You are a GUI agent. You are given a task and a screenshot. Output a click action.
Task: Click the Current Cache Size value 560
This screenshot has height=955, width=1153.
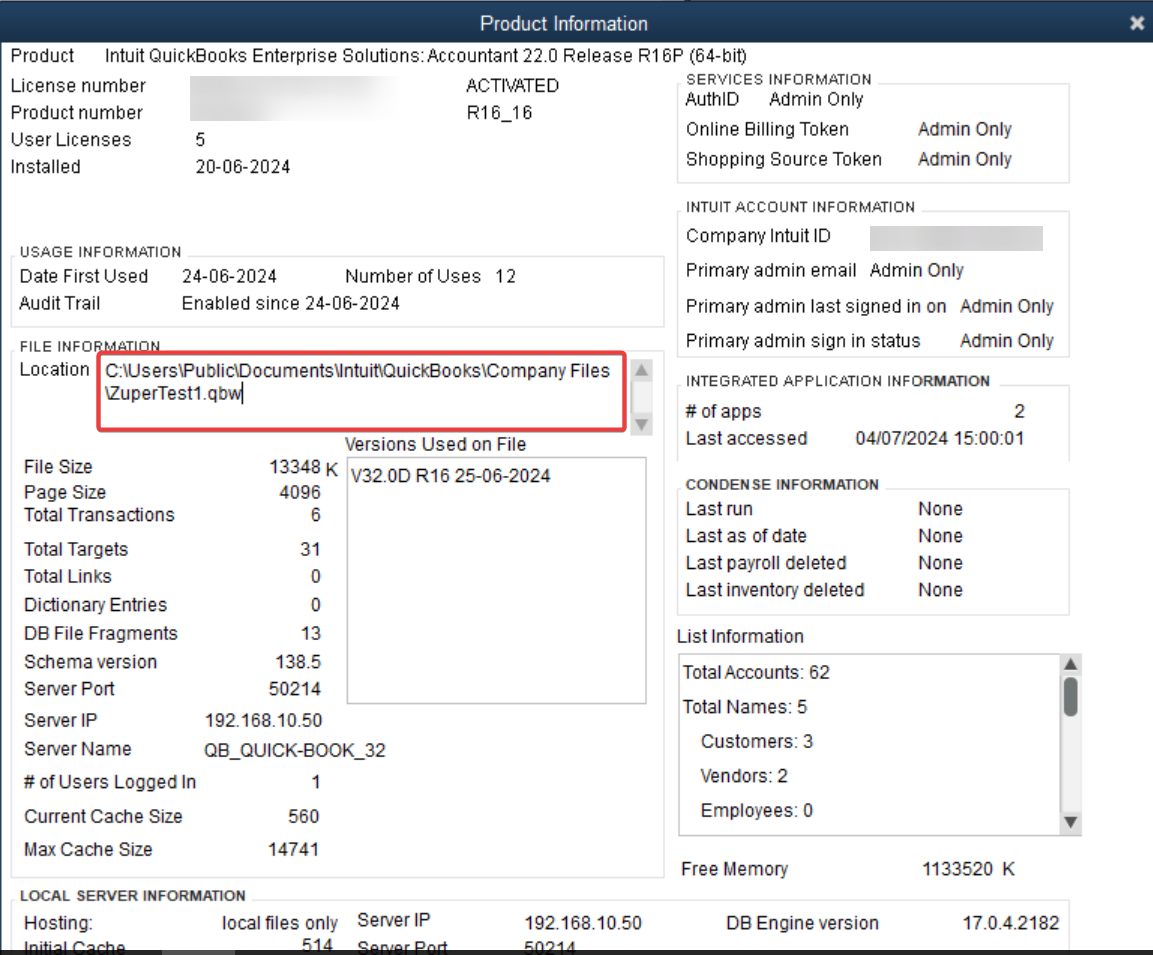tap(303, 816)
